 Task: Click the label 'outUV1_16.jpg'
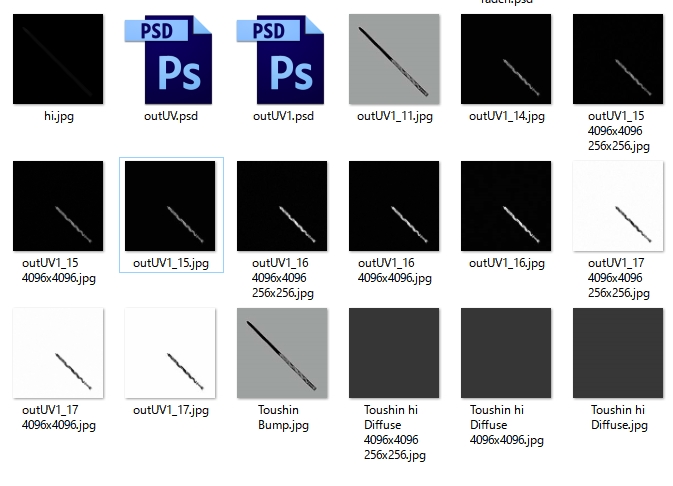[507, 264]
